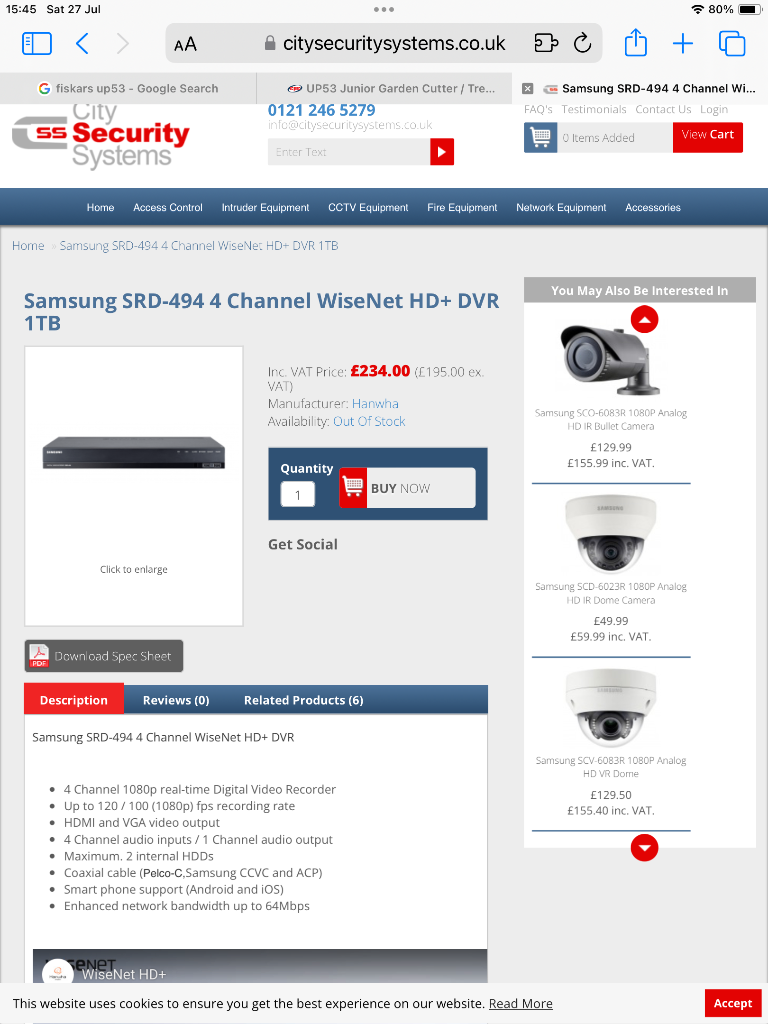Submit search with red arrow button
The image size is (768, 1024).
pos(442,152)
